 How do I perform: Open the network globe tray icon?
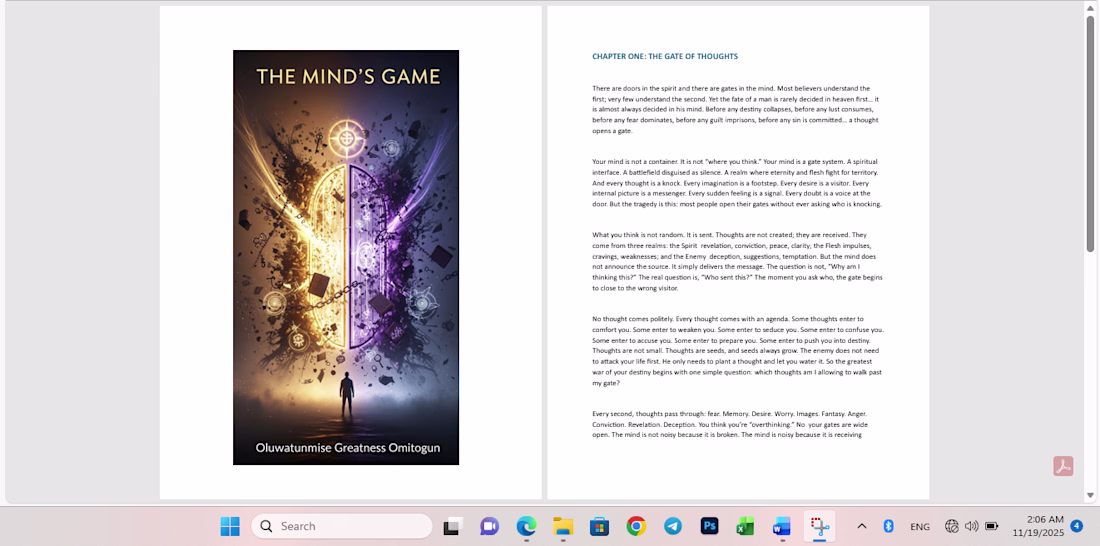[951, 526]
